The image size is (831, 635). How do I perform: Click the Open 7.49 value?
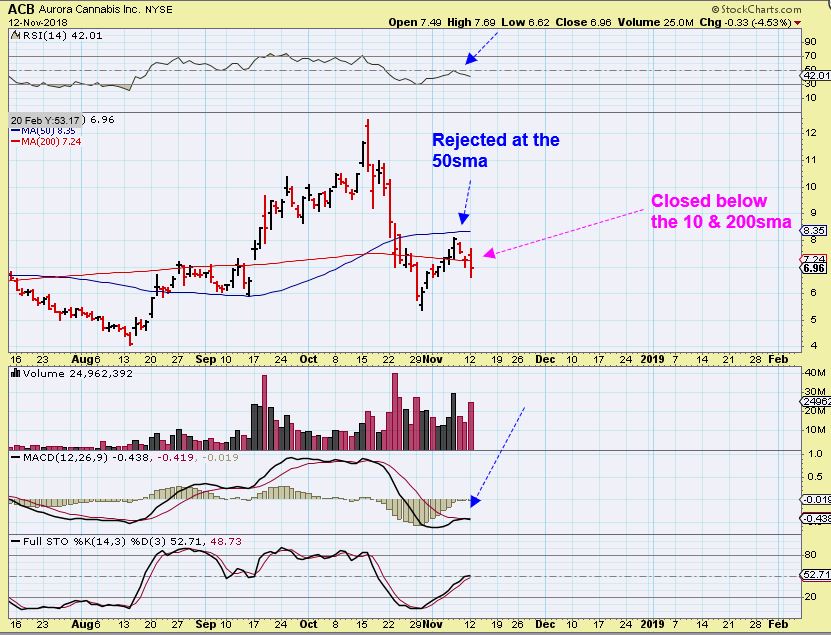[x=414, y=22]
